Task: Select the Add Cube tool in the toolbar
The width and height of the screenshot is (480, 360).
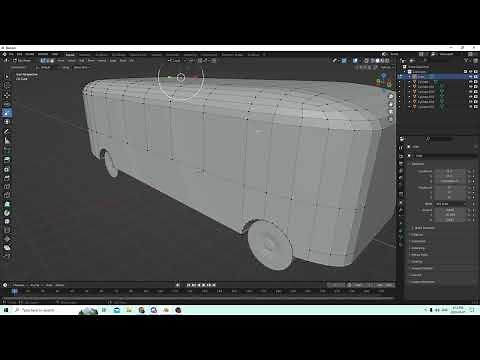Action: tap(7, 150)
